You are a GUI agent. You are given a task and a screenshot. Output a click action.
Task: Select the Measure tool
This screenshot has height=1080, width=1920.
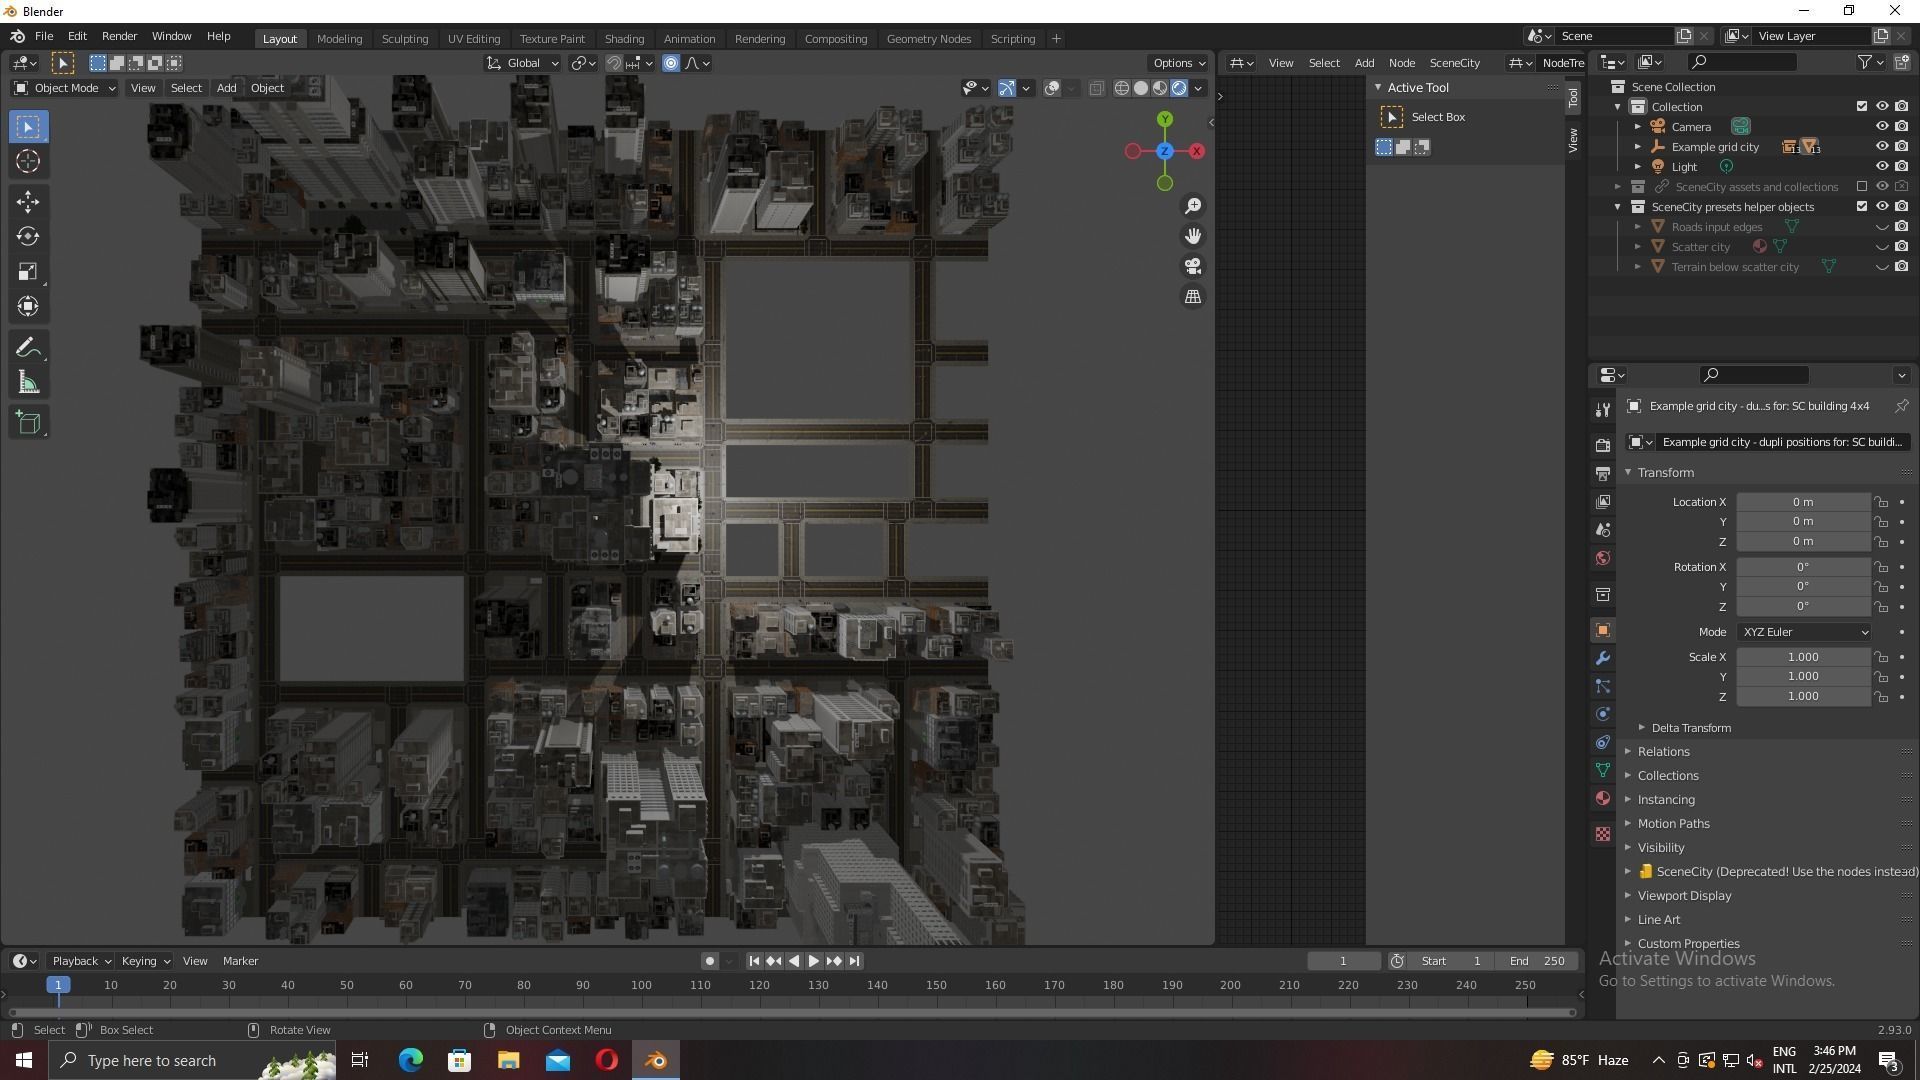point(28,383)
